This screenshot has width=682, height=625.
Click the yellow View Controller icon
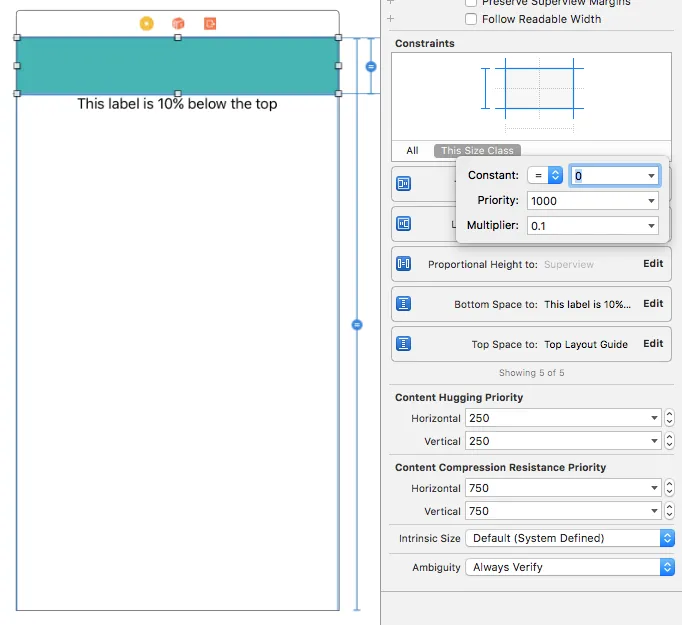(x=147, y=23)
